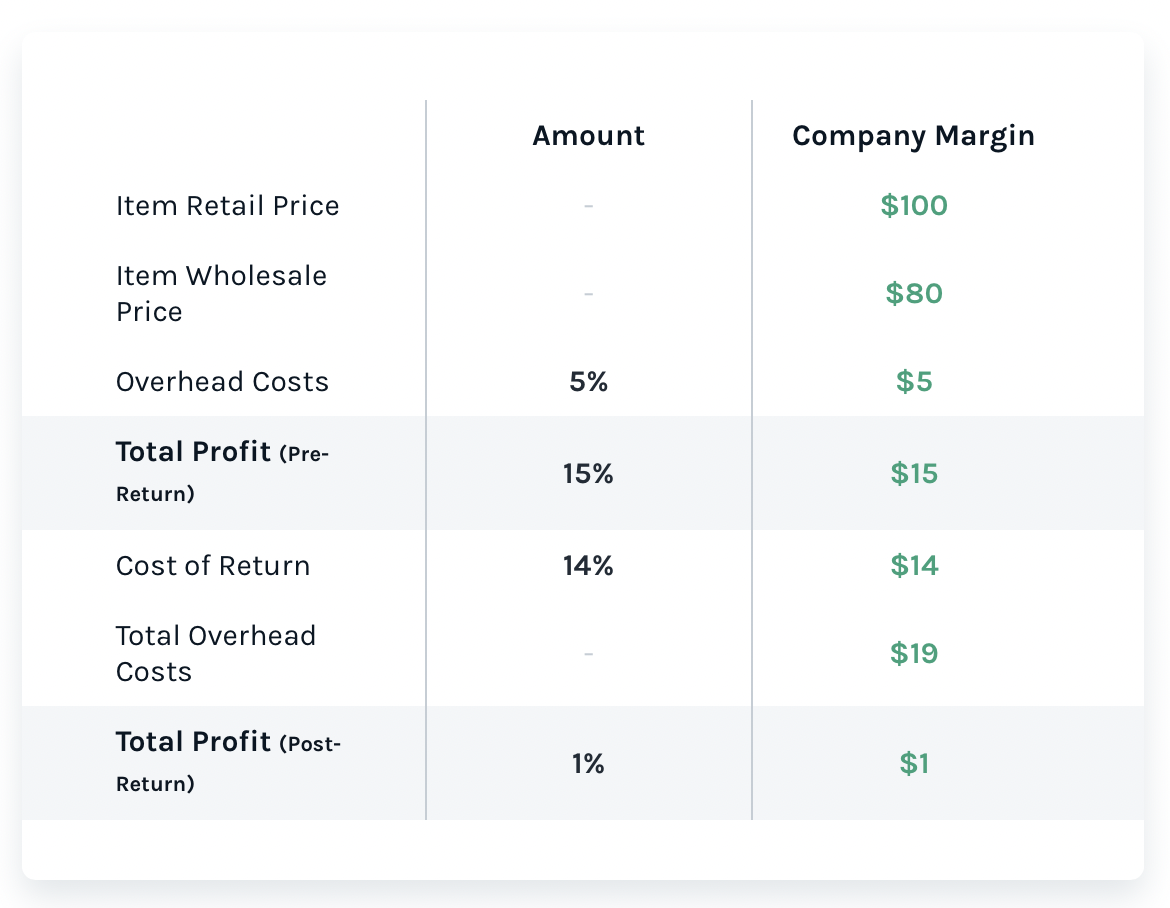
Task: Click the $80 wholesale price value
Action: 914,293
